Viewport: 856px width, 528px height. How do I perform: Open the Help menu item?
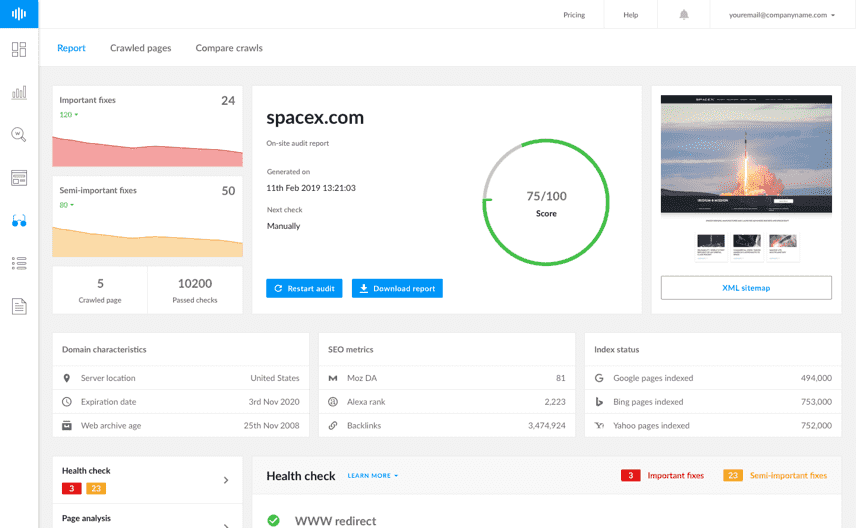pos(631,15)
